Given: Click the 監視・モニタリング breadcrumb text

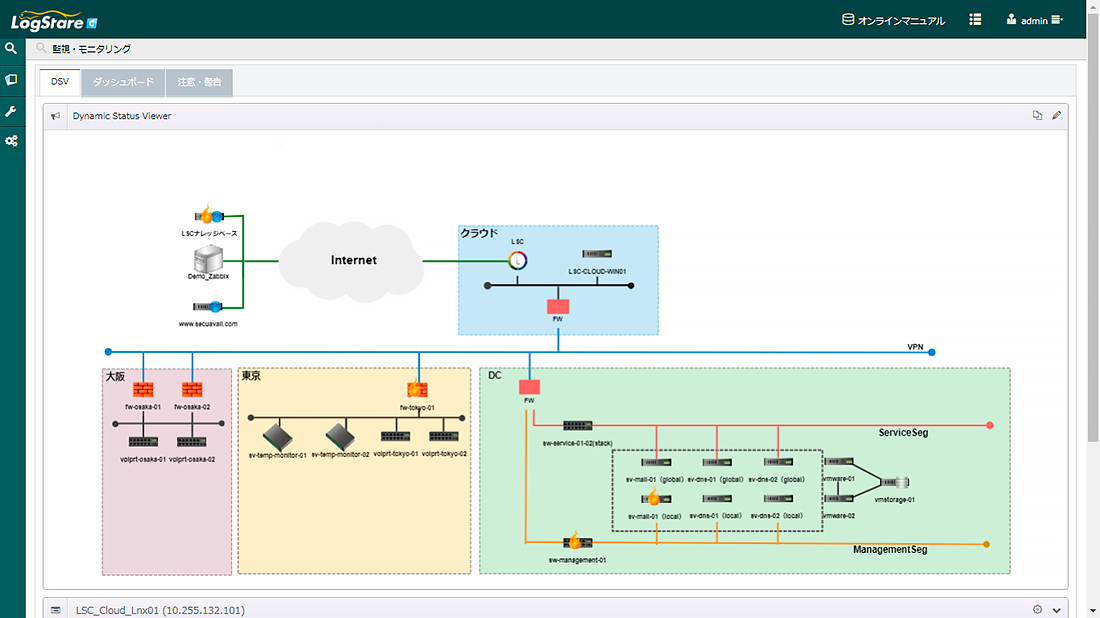Looking at the screenshot, I should (91, 48).
